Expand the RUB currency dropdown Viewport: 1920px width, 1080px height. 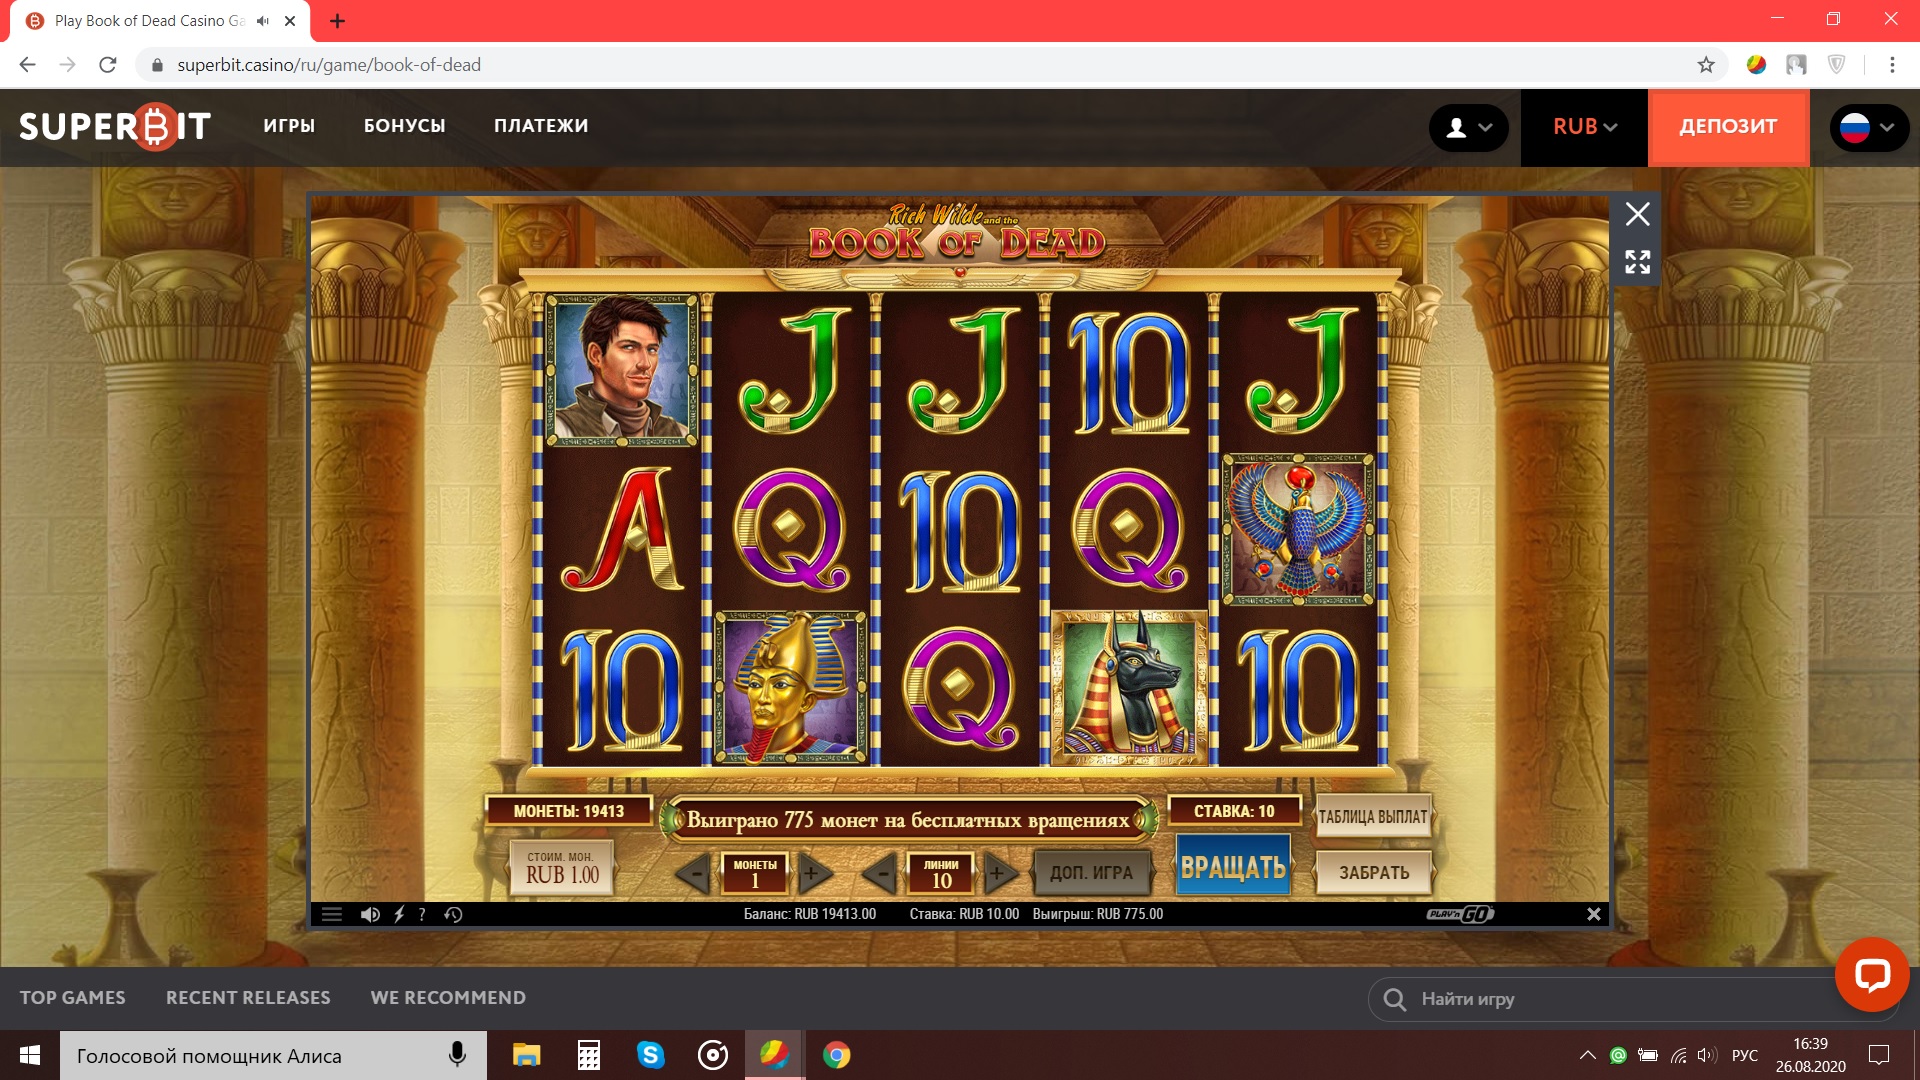pos(1584,127)
